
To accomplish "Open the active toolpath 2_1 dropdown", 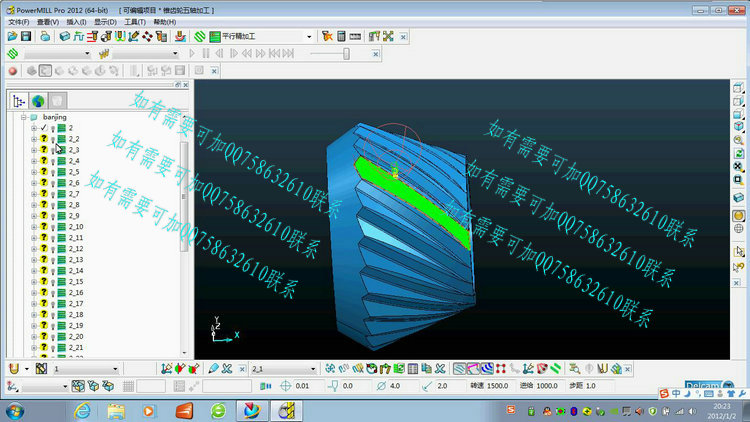I will click(x=313, y=369).
